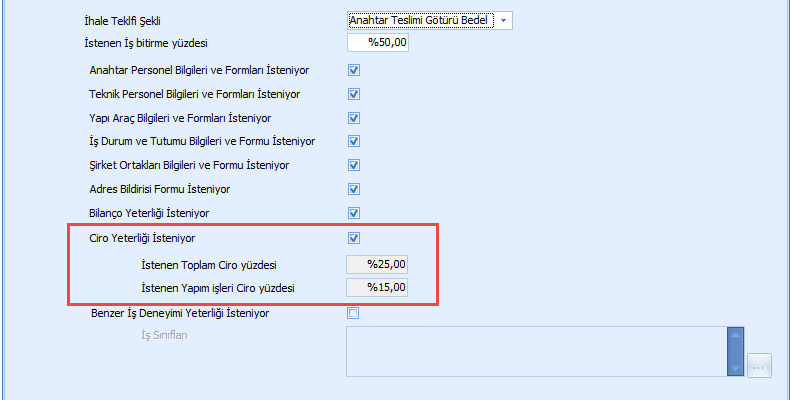The height and width of the screenshot is (400, 792).
Task: Toggle İş Durum ve Tutumu Bilgileri checkbox
Action: (x=353, y=142)
